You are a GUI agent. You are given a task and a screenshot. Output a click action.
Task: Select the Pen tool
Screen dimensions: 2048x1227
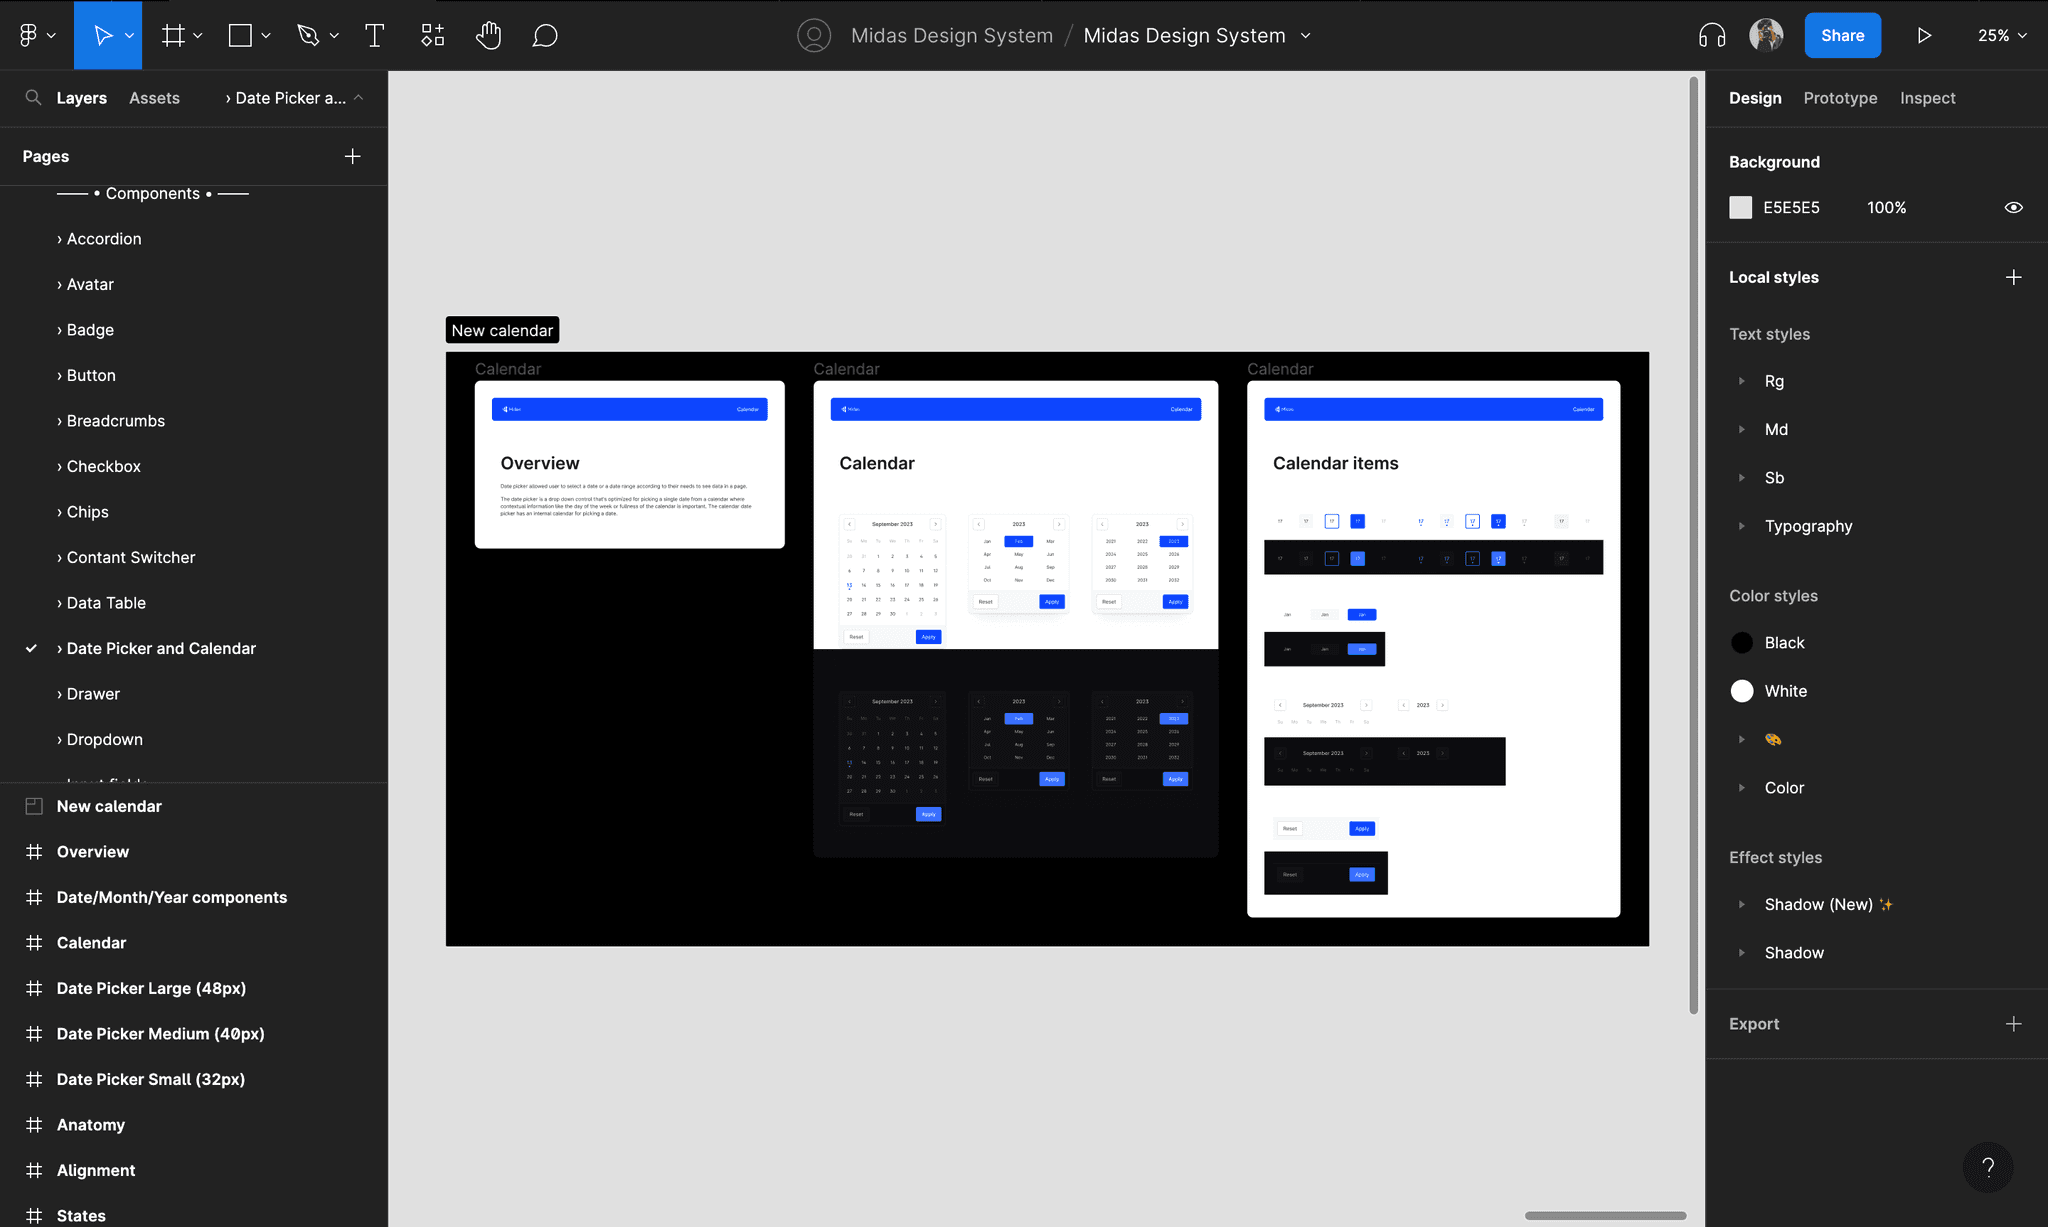tap(308, 36)
